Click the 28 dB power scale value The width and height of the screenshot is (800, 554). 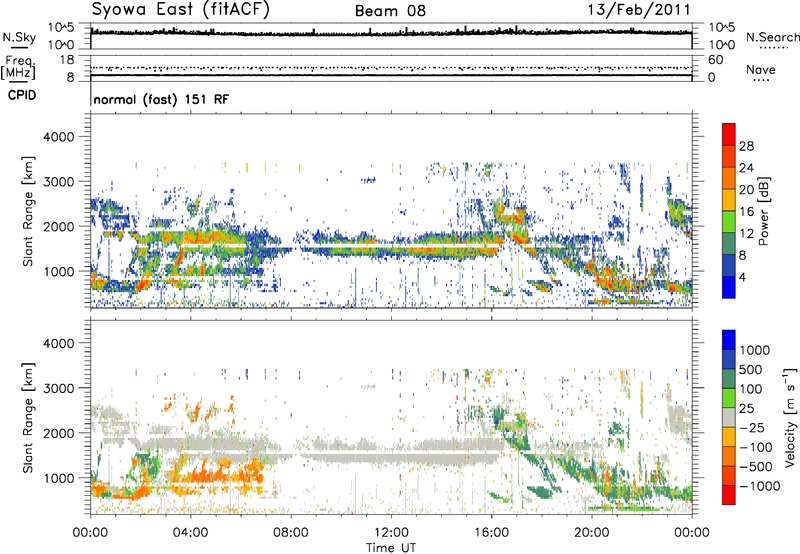click(x=746, y=146)
